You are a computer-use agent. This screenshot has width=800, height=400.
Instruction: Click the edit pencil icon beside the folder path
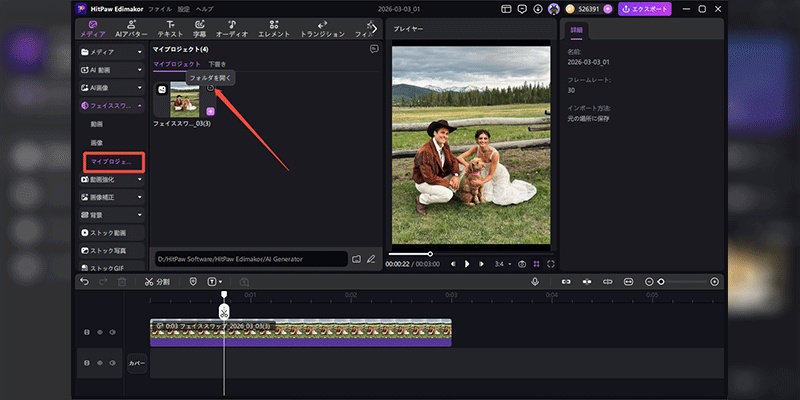371,259
